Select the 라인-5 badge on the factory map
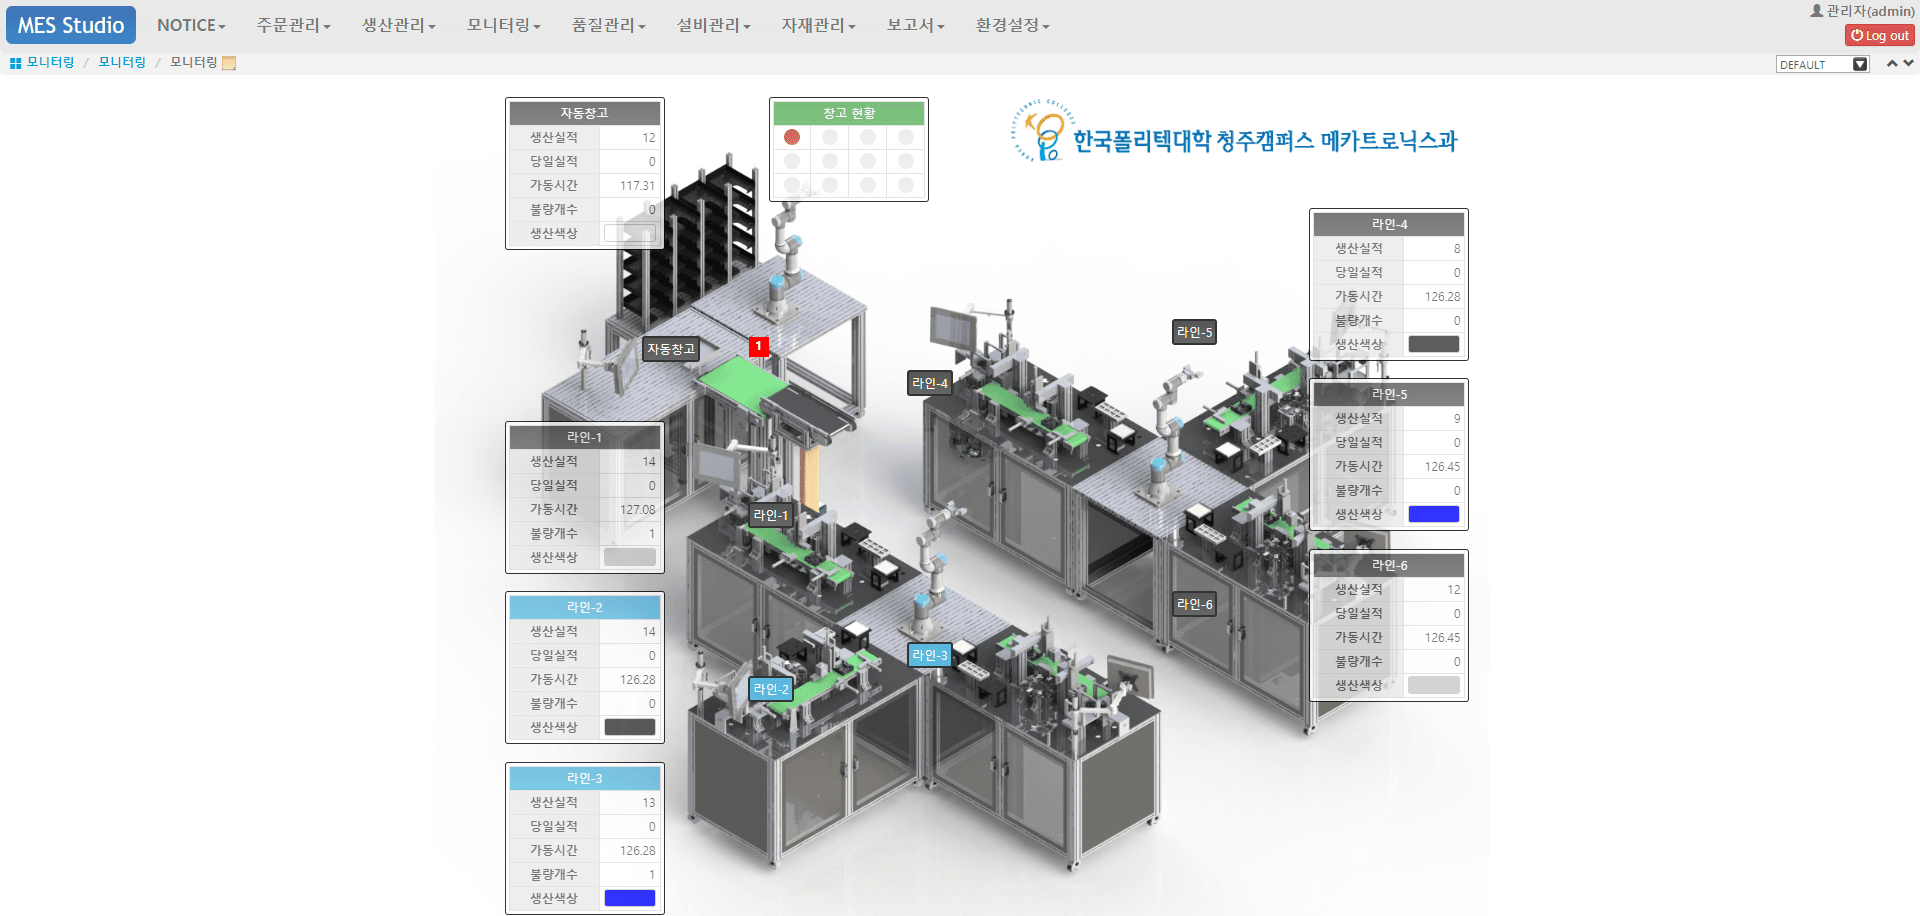Image resolution: width=1920 pixels, height=916 pixels. (x=1194, y=332)
